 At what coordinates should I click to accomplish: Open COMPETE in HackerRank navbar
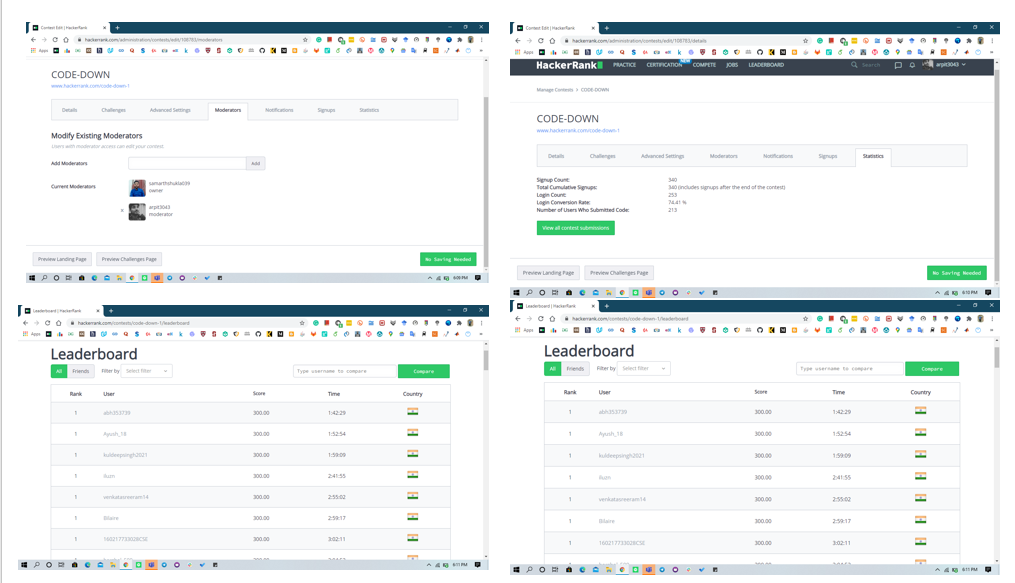(x=704, y=65)
